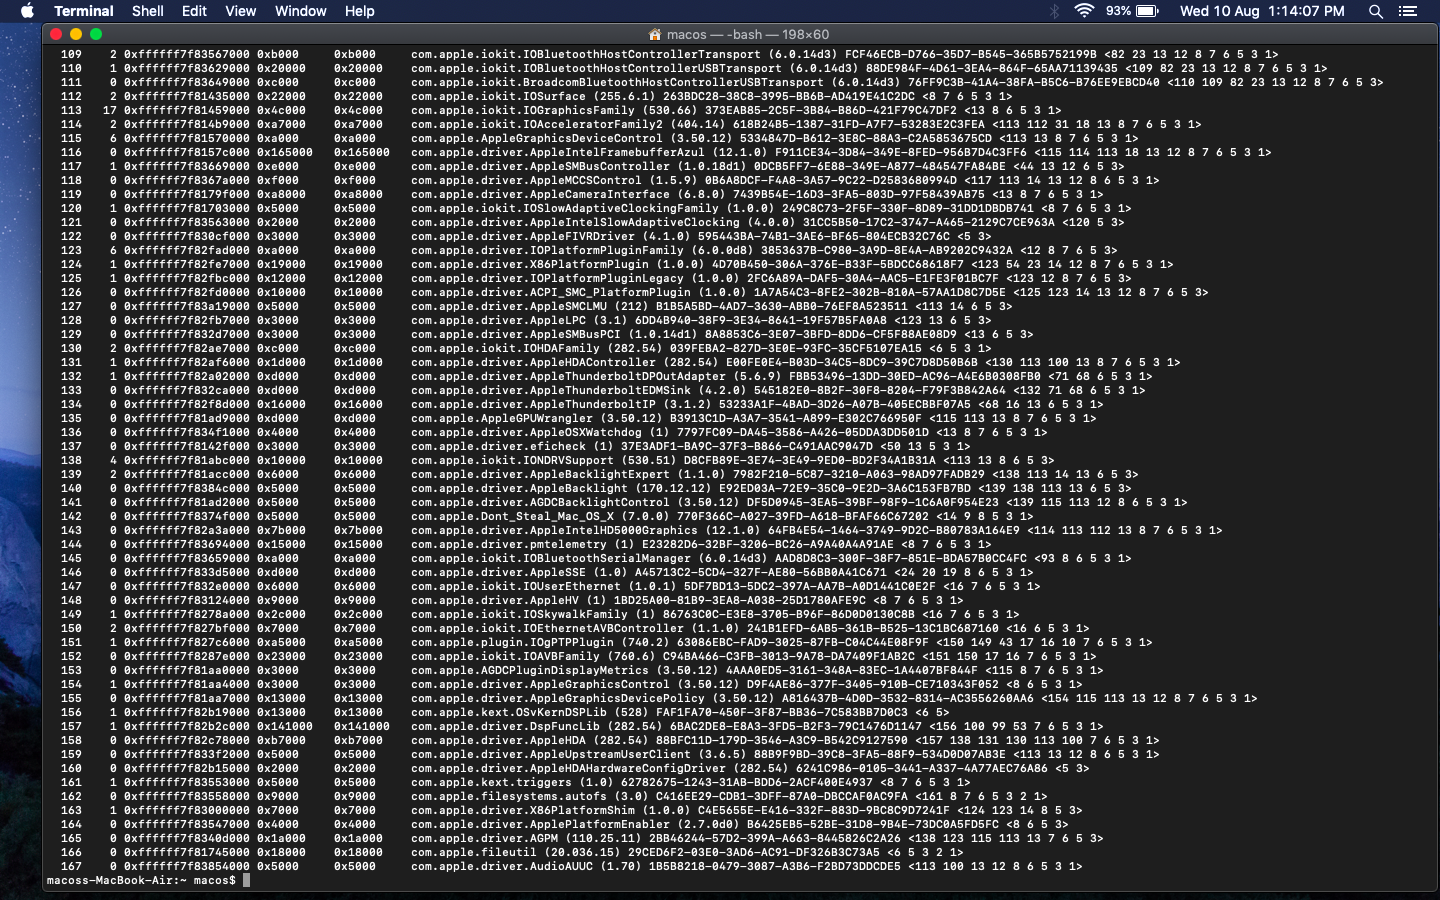The height and width of the screenshot is (900, 1440).
Task: Open the Window menu
Action: [x=300, y=11]
